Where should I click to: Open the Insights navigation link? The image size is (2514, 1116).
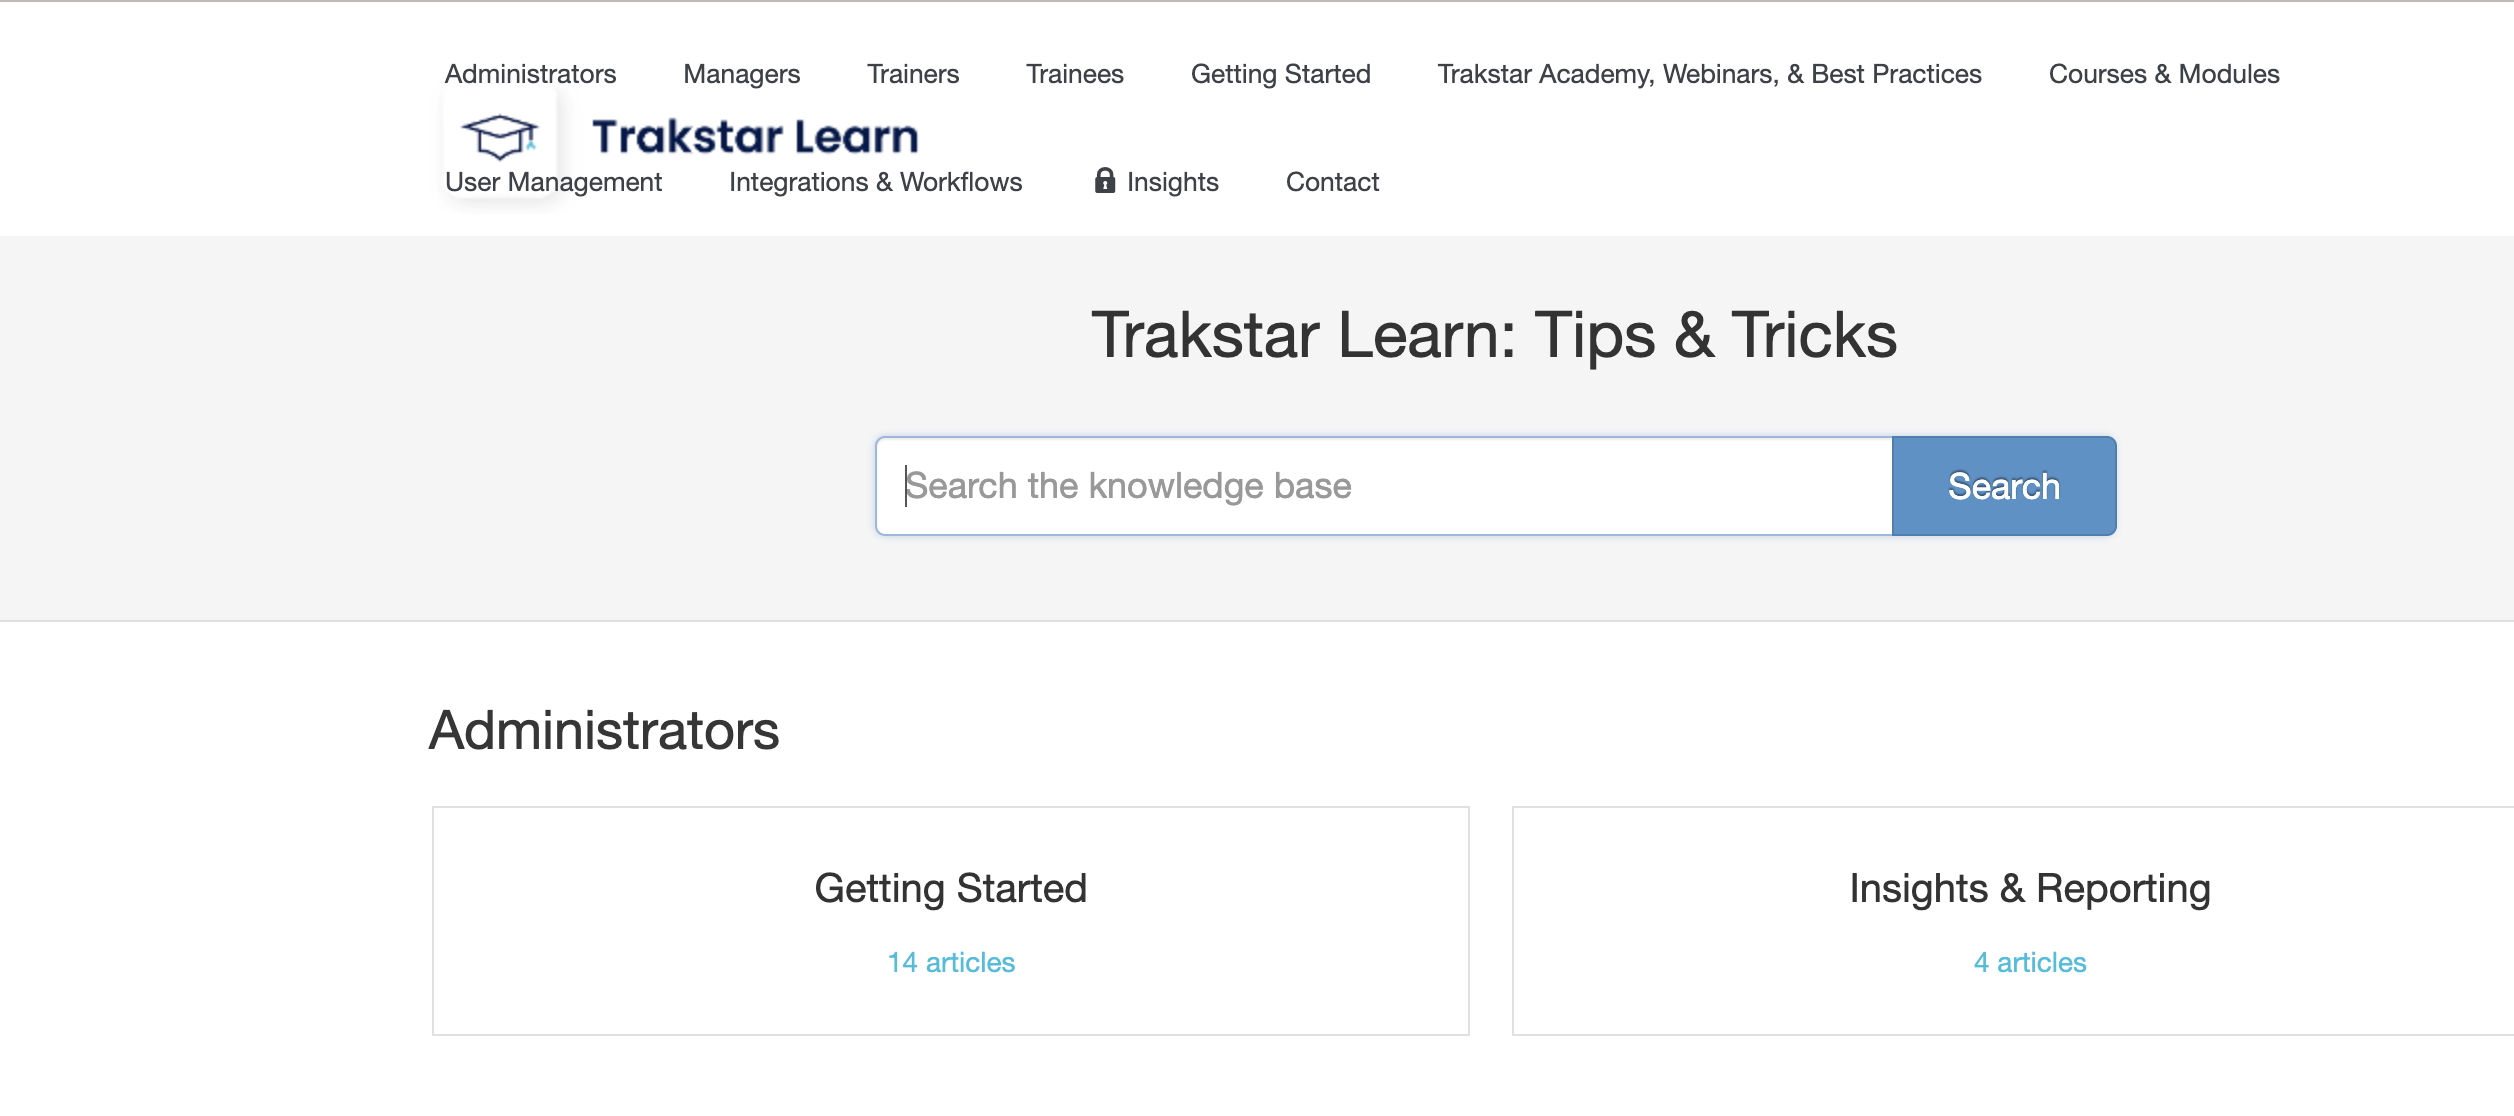click(x=1172, y=182)
